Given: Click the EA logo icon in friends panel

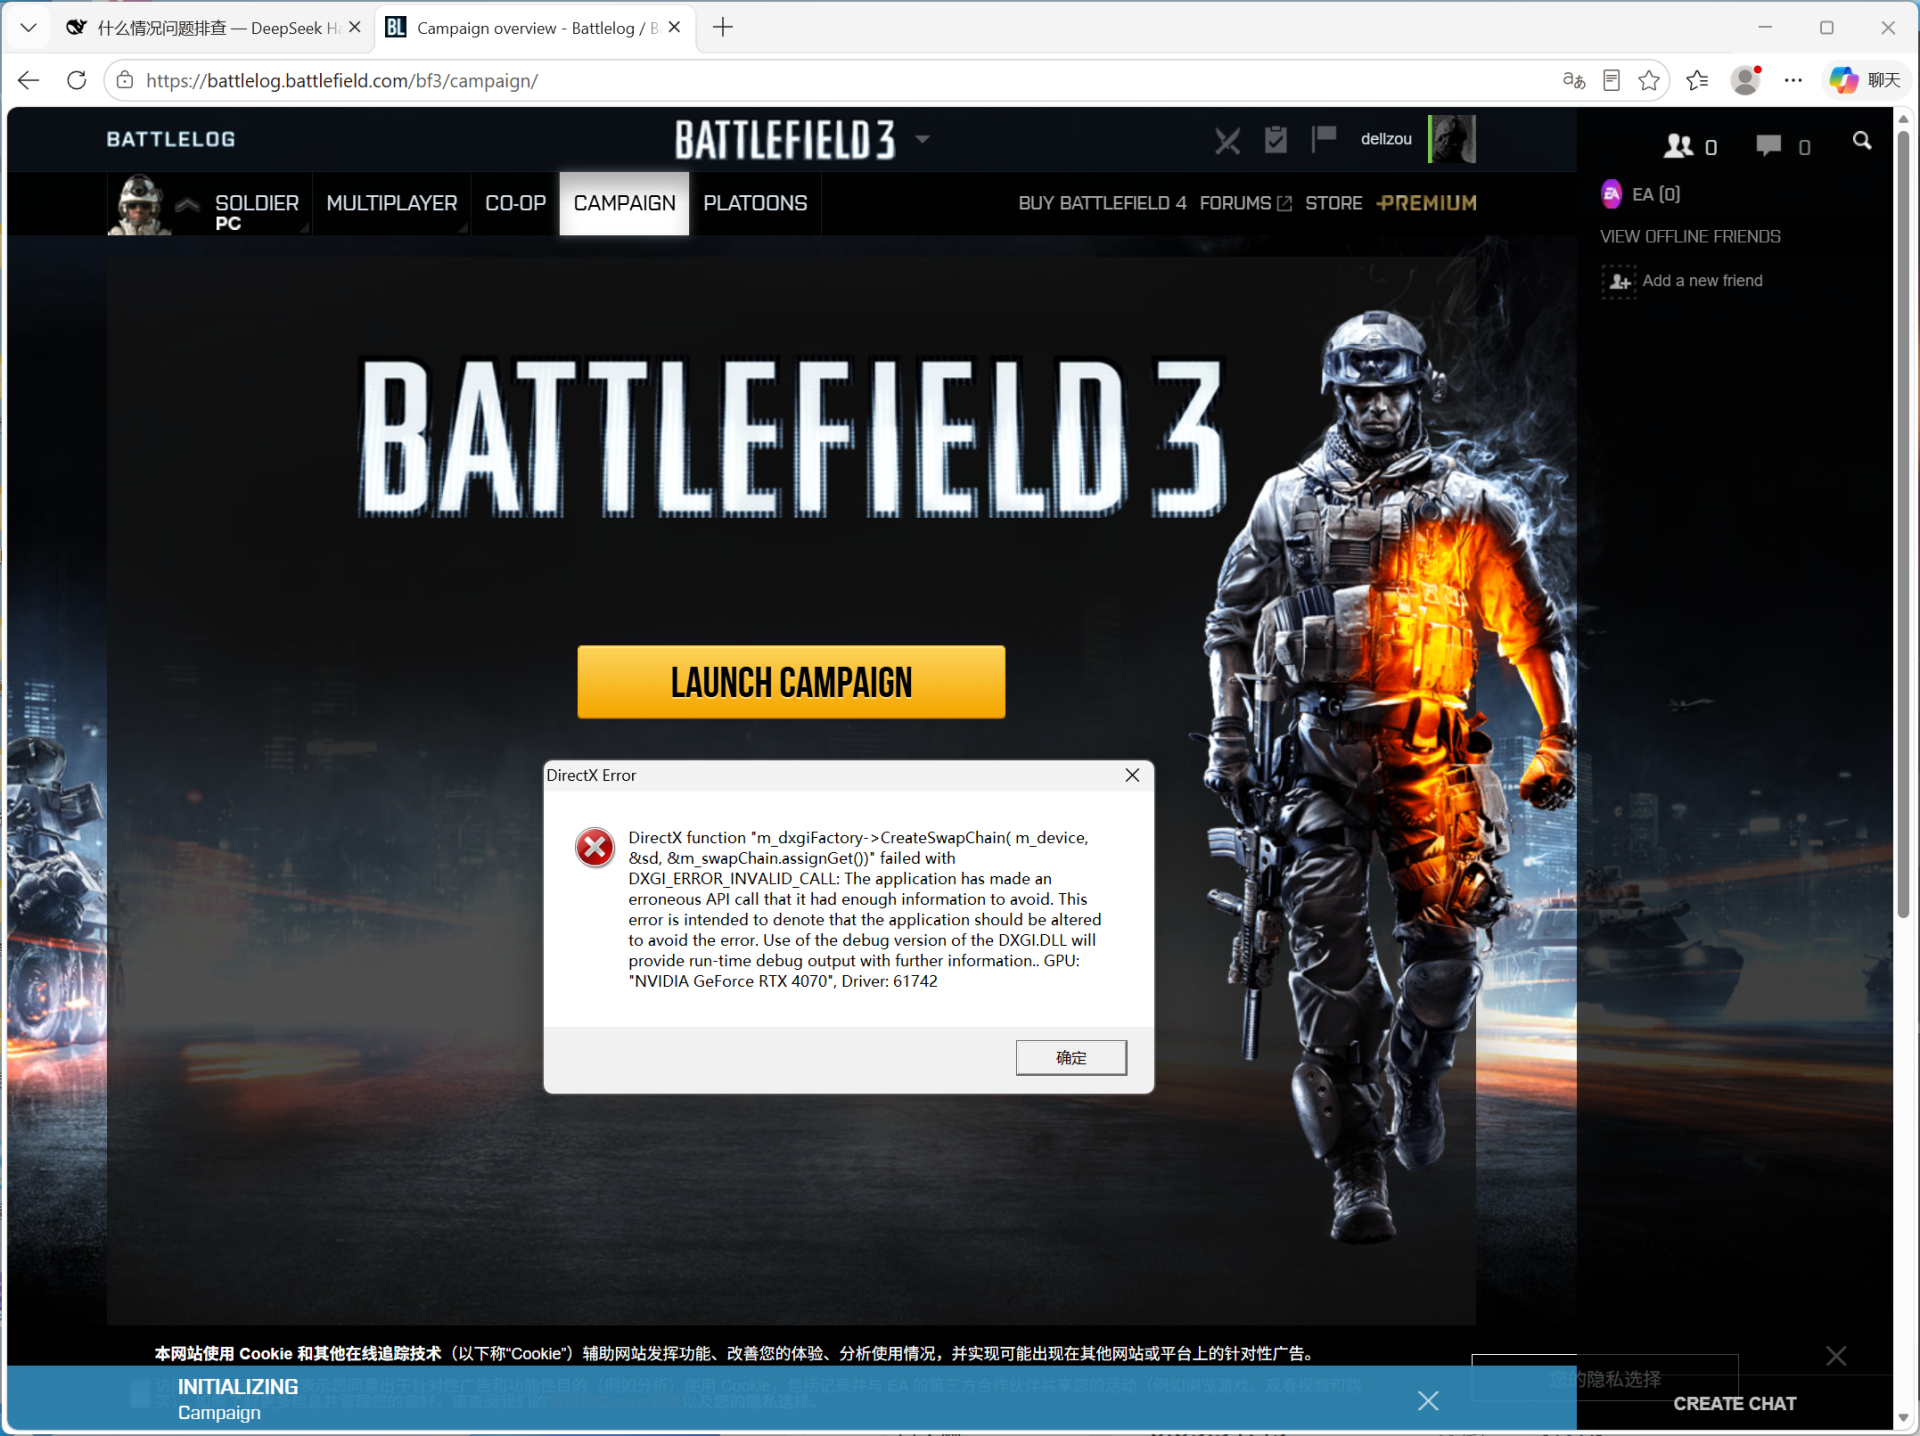Looking at the screenshot, I should coord(1611,194).
